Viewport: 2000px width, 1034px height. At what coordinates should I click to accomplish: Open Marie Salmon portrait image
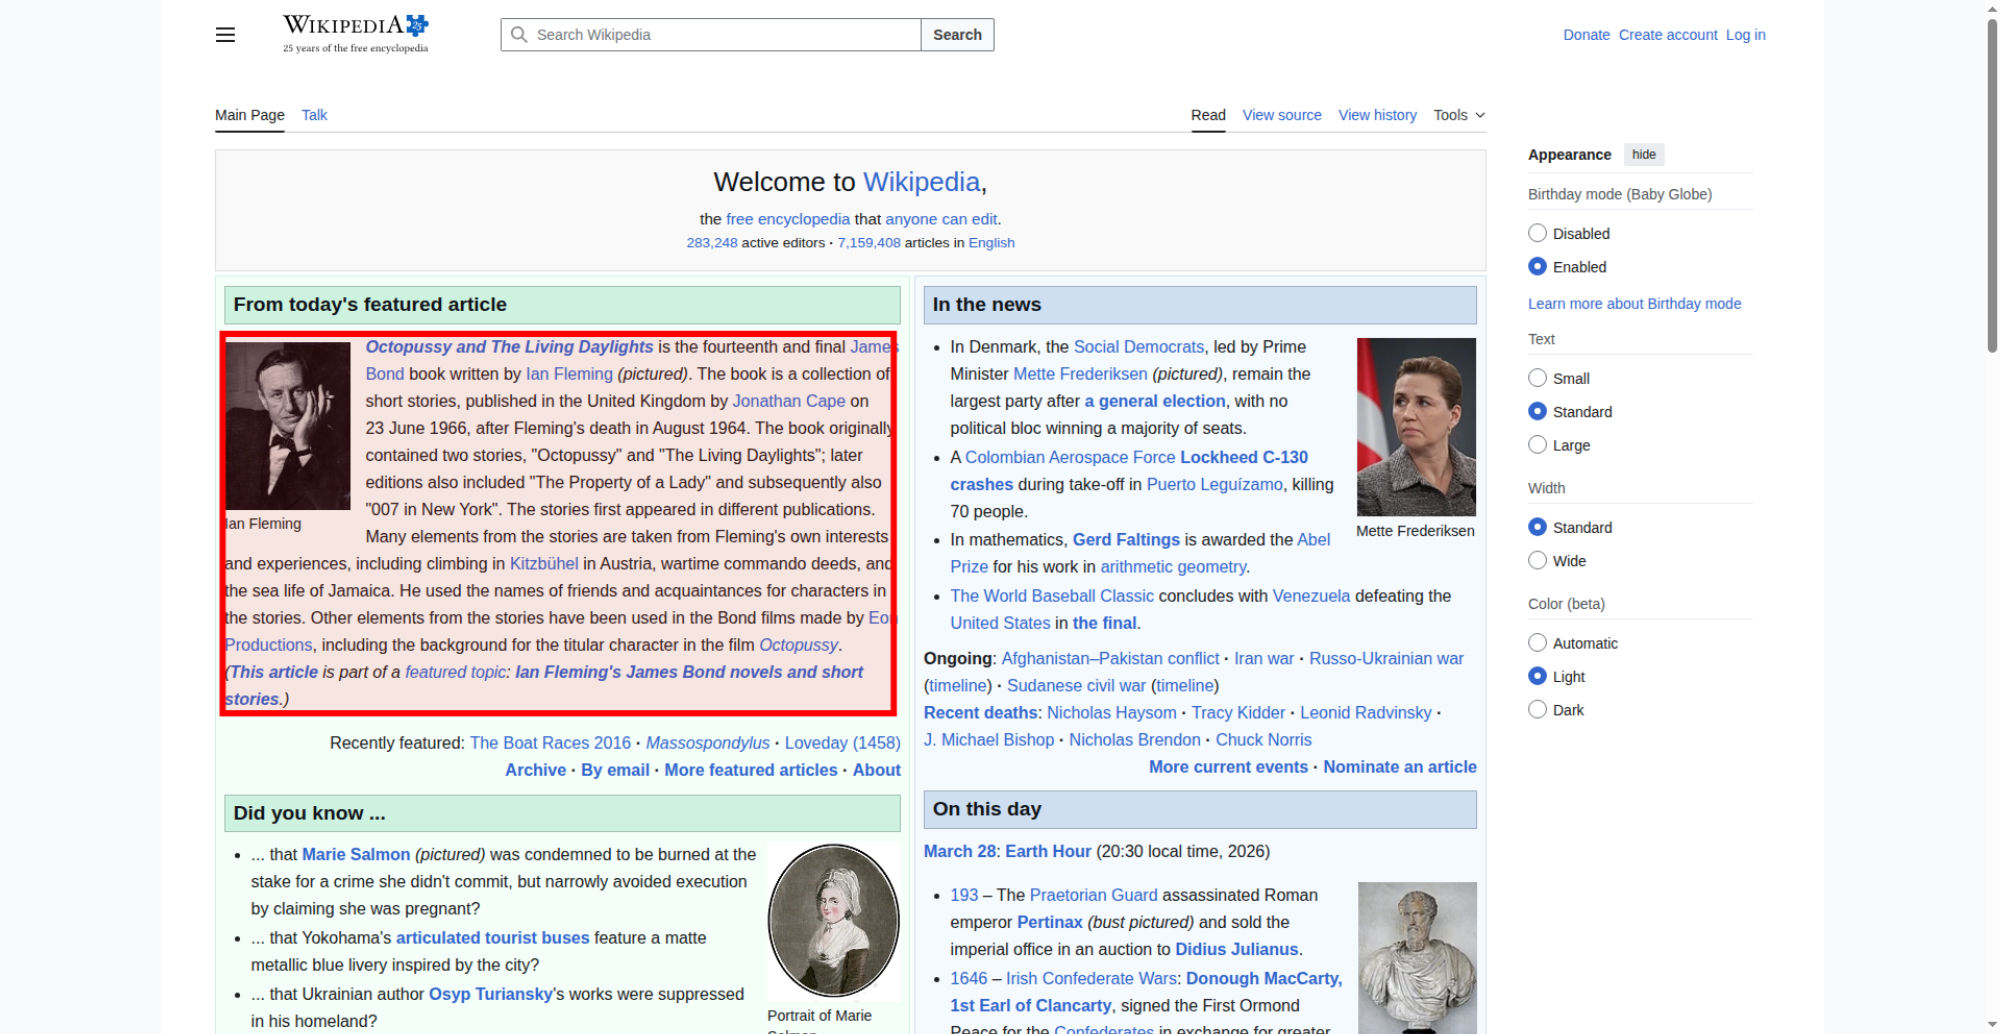(833, 921)
